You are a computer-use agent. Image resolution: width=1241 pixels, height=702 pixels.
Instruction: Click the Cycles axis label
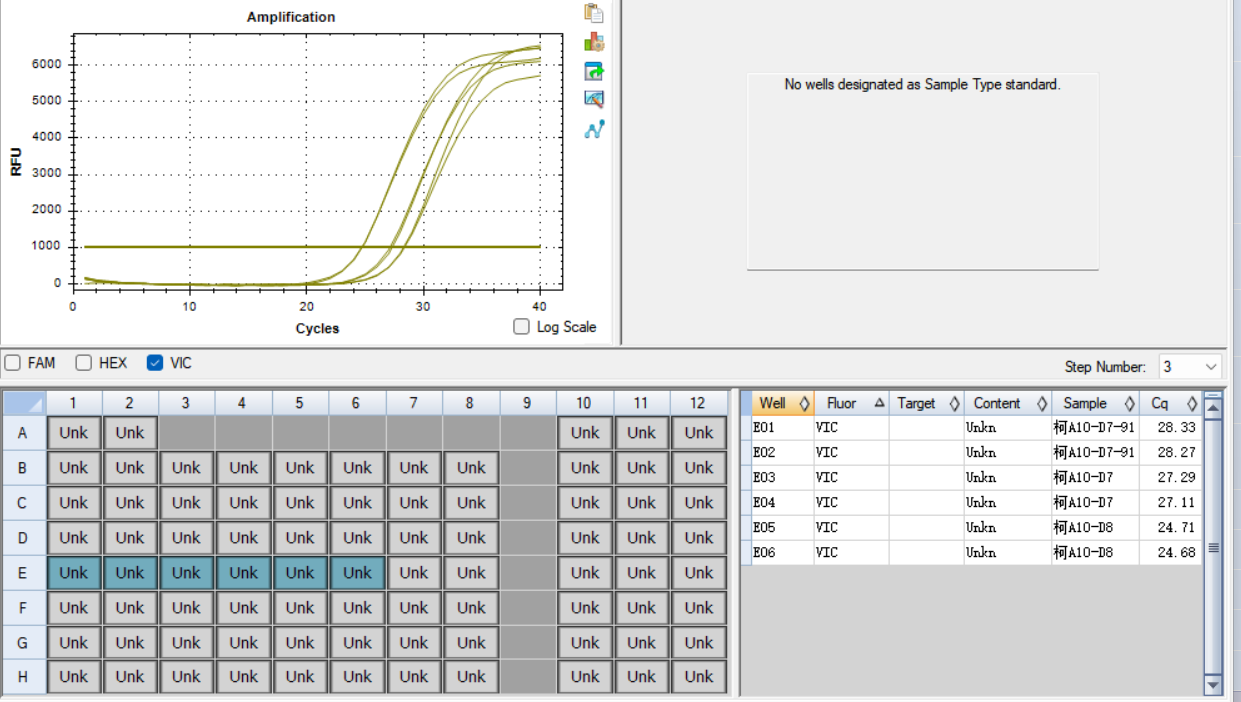[x=317, y=328]
